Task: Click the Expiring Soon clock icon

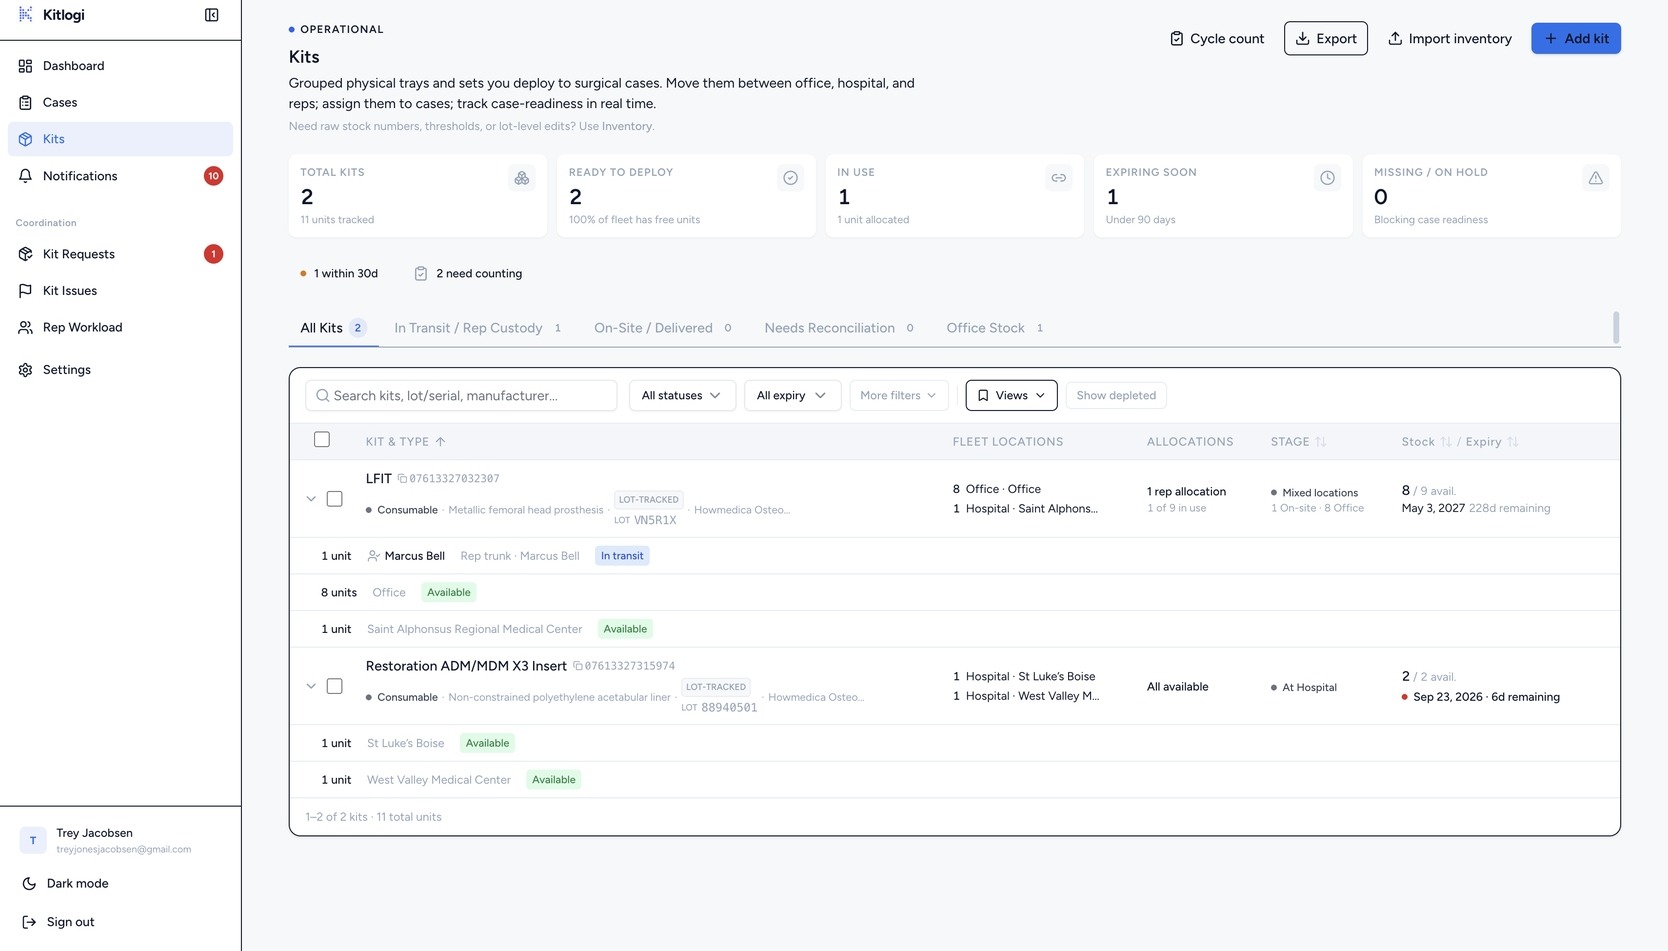Action: click(1327, 178)
